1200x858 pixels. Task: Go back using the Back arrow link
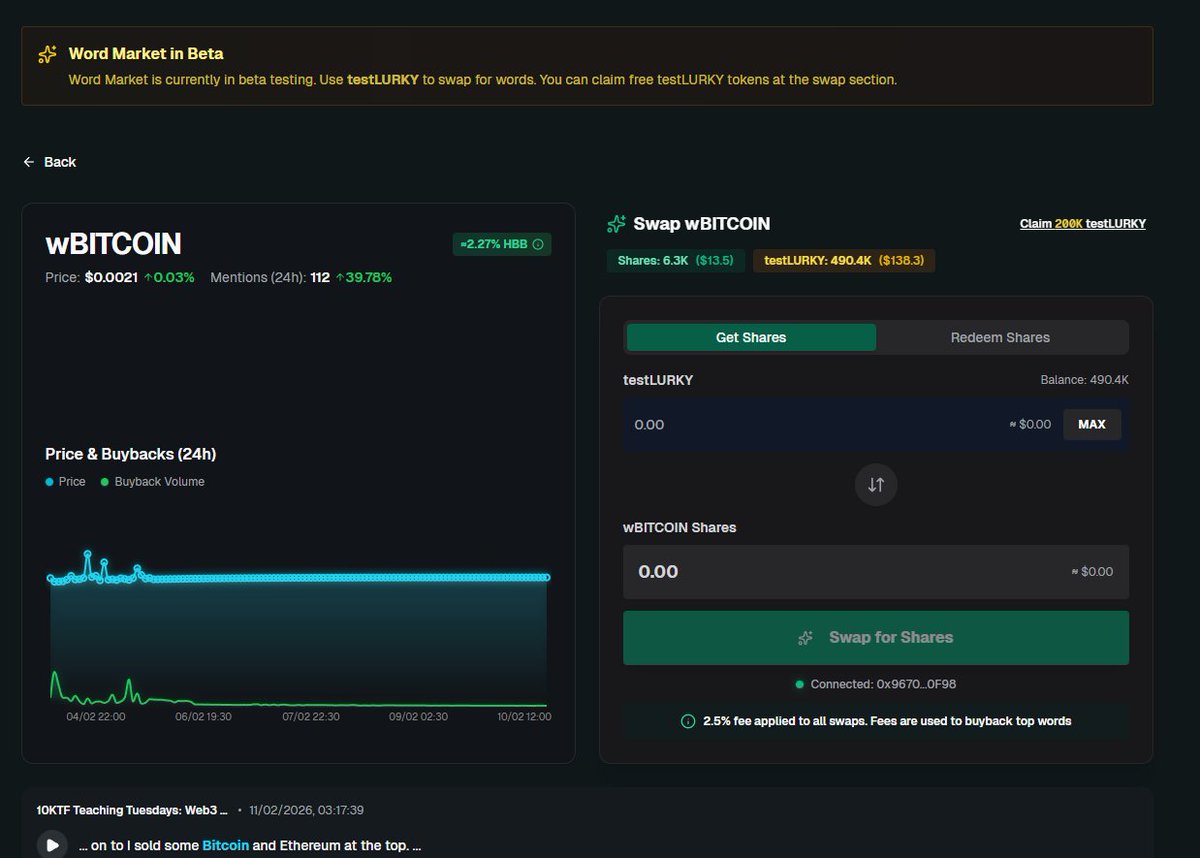50,162
